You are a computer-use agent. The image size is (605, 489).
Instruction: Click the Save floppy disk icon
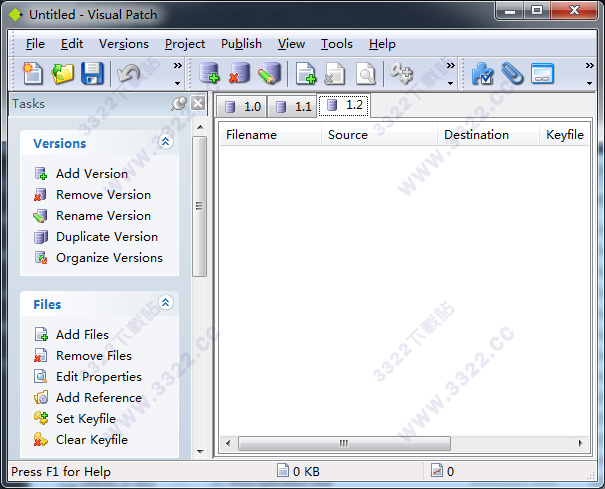92,73
